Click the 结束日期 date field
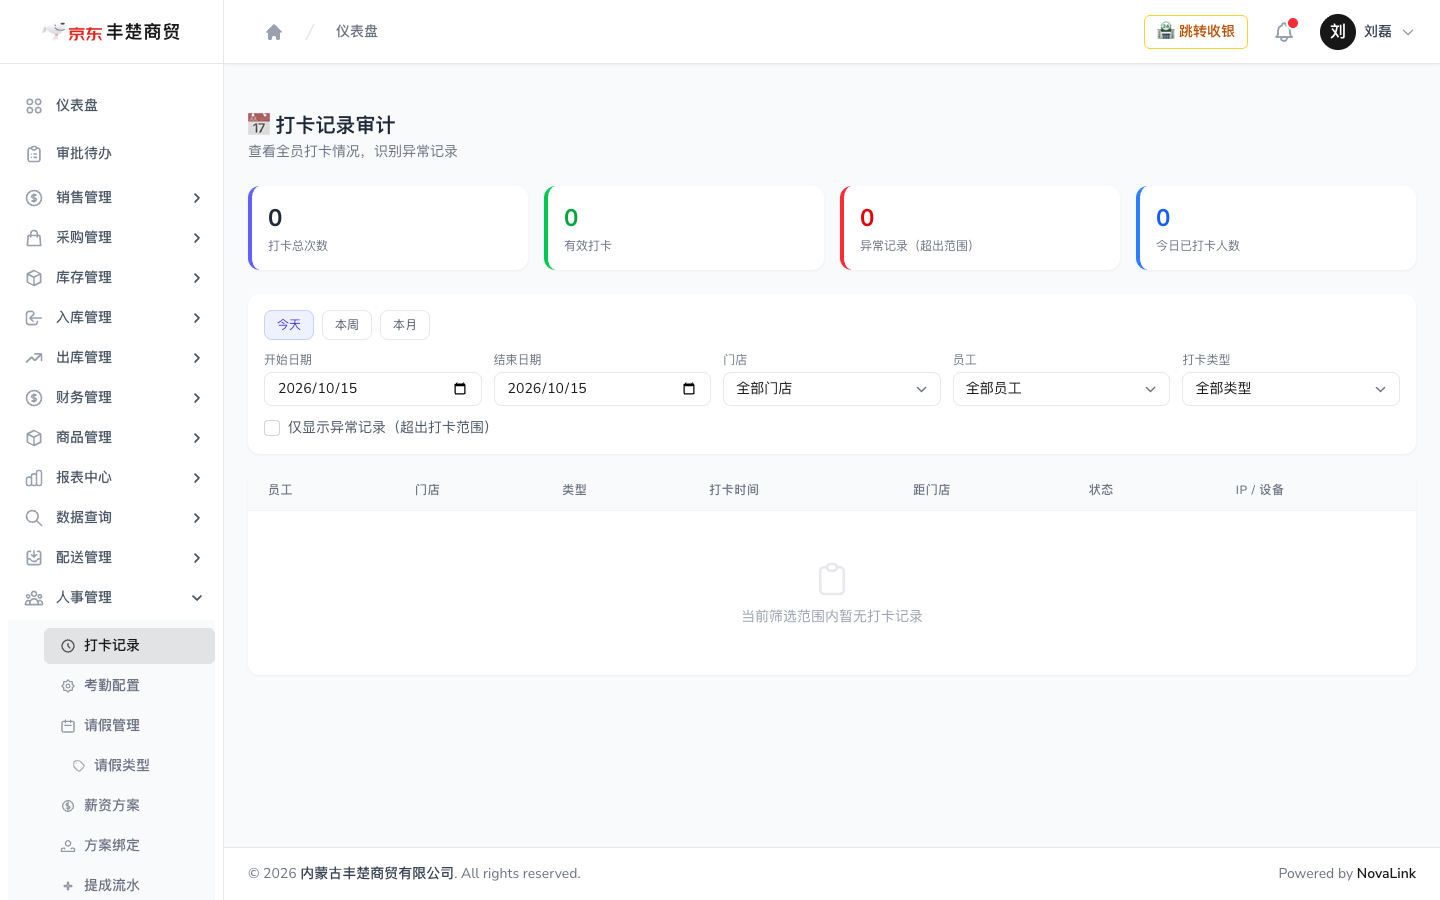The width and height of the screenshot is (1440, 900). tap(602, 389)
